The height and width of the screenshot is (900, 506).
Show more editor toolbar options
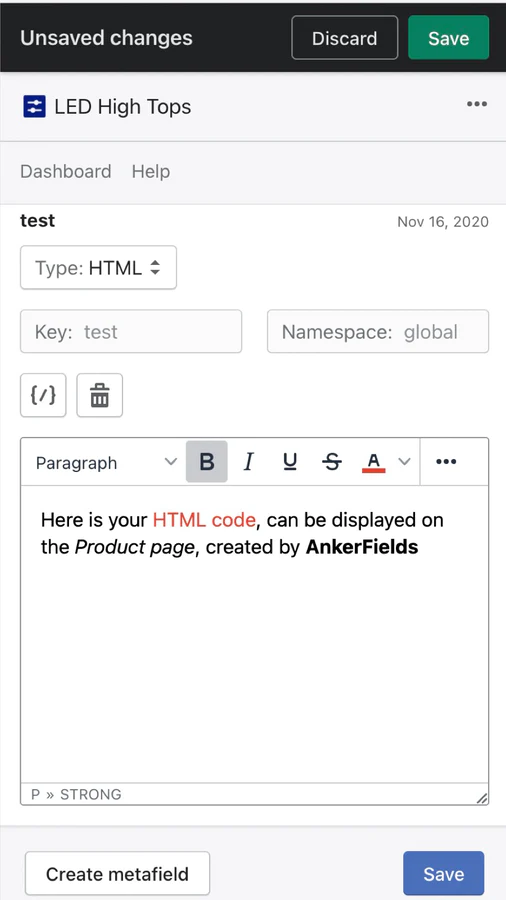click(446, 461)
